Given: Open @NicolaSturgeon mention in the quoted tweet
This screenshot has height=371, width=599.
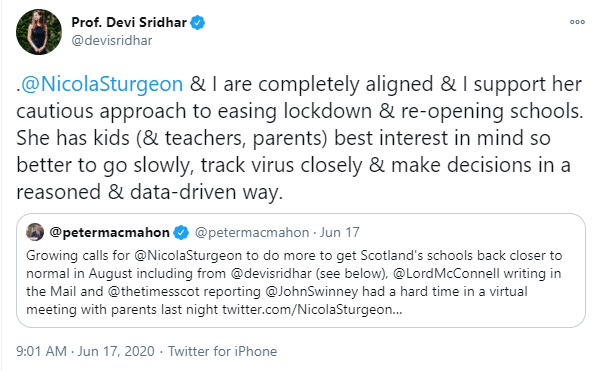Looking at the screenshot, I should (188, 255).
